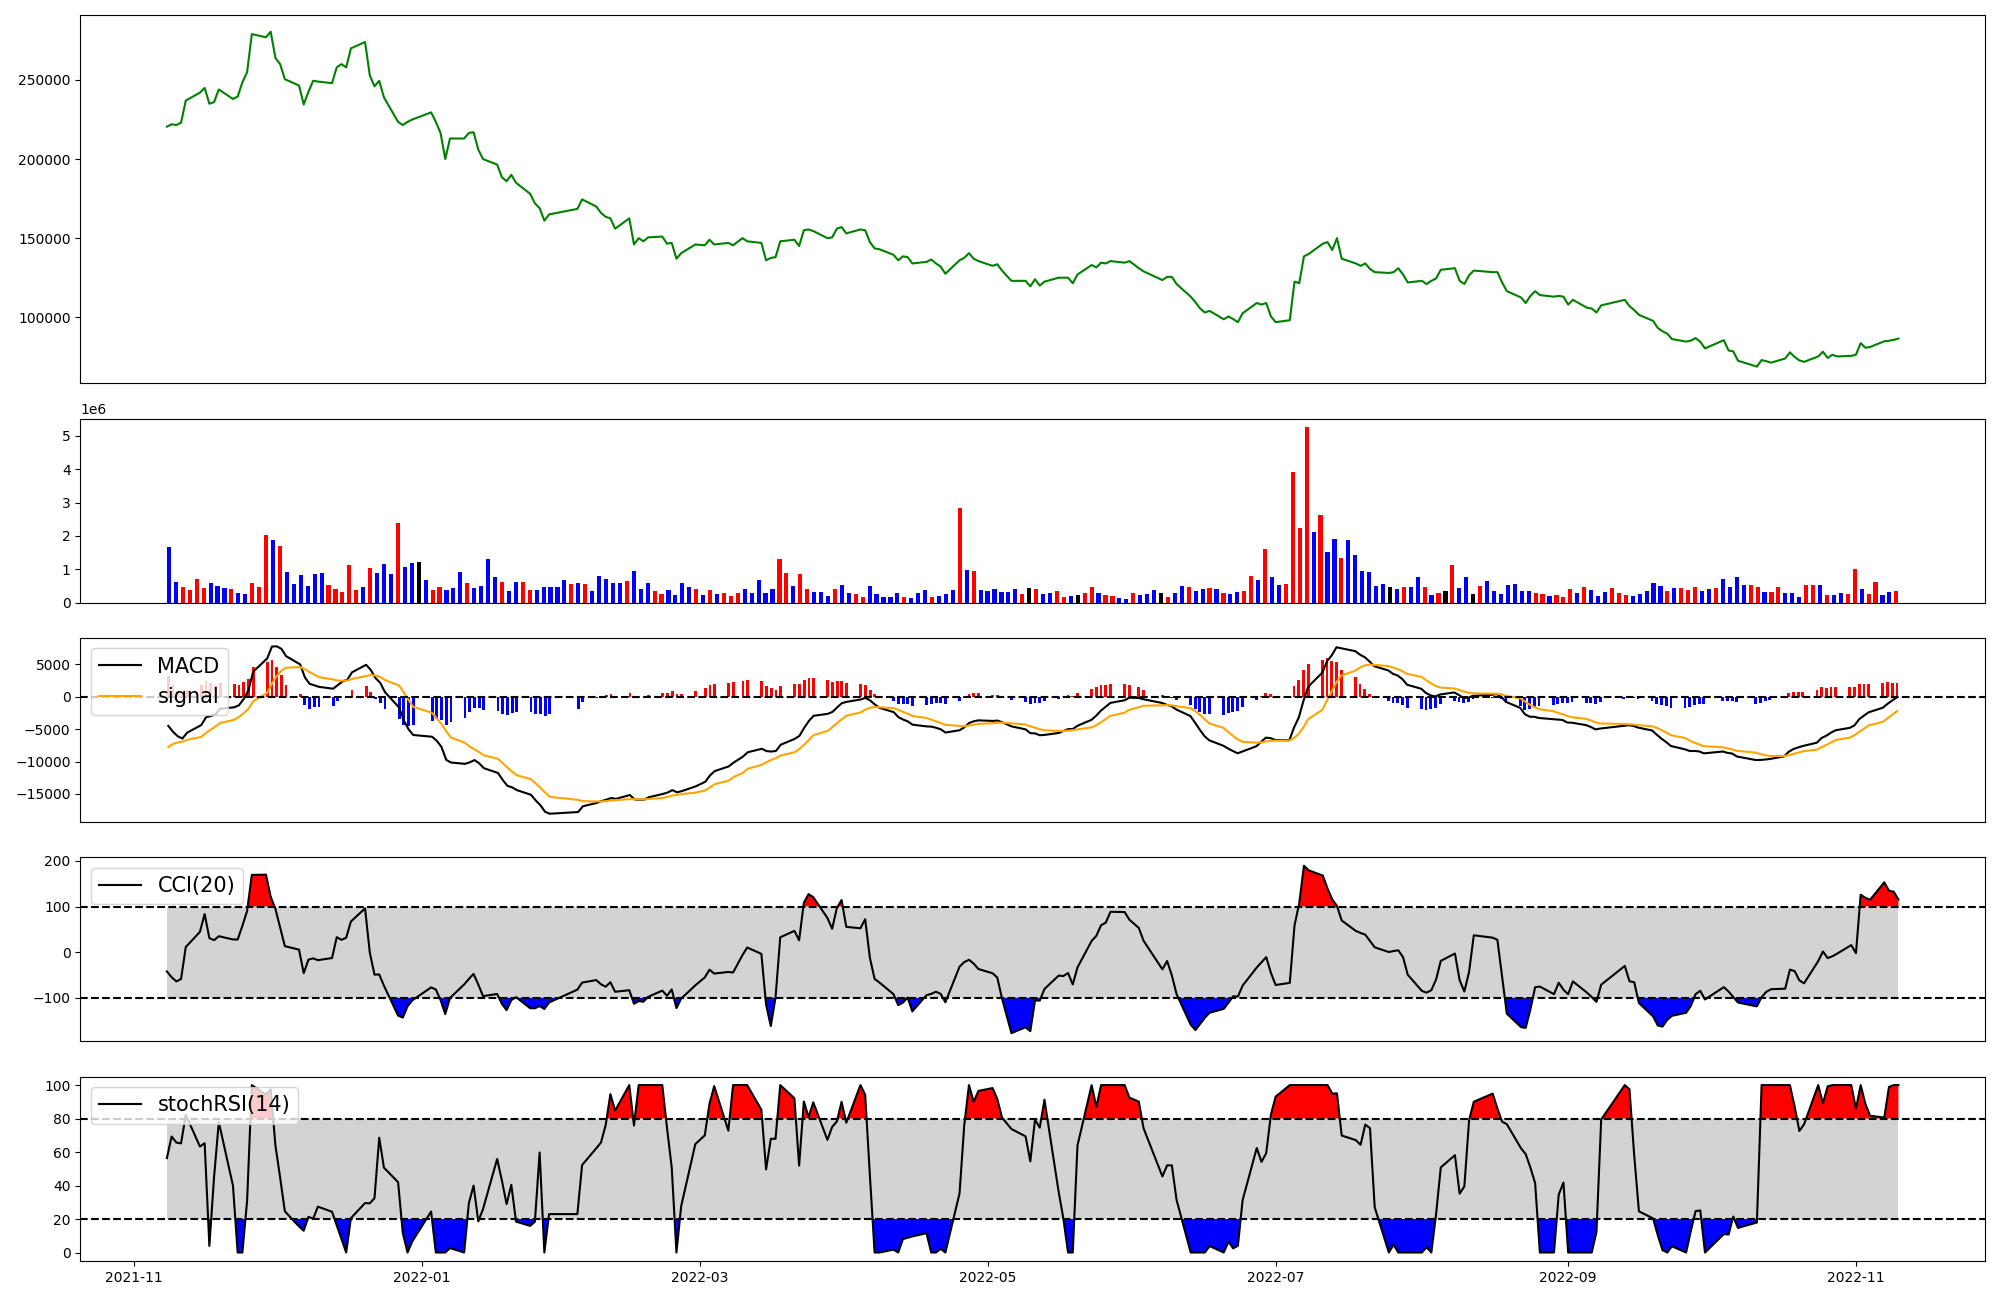Click the stochRSI(14) legend label
Viewport: 2000px width, 1300px height.
223,1104
